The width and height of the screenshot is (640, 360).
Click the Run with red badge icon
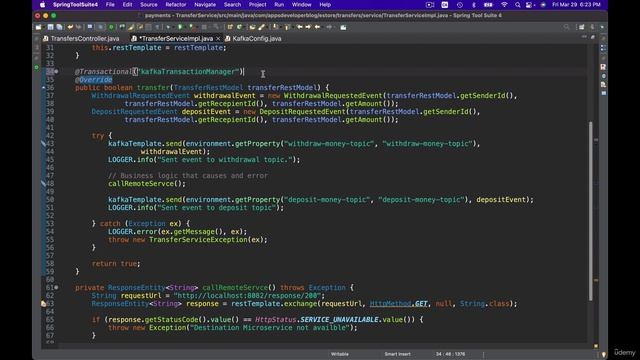click(191, 27)
